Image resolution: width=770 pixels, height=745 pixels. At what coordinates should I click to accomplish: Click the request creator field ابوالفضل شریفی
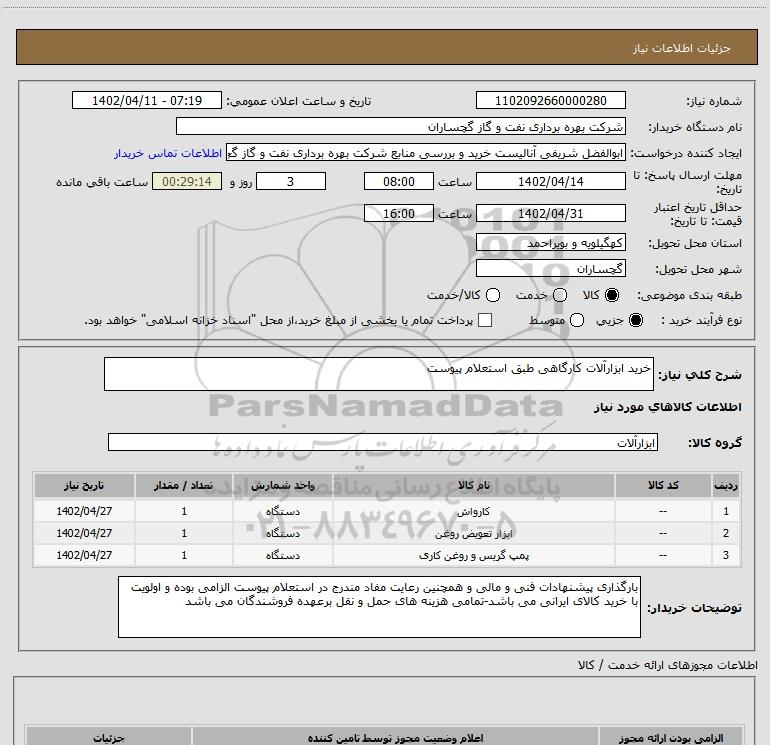point(426,152)
